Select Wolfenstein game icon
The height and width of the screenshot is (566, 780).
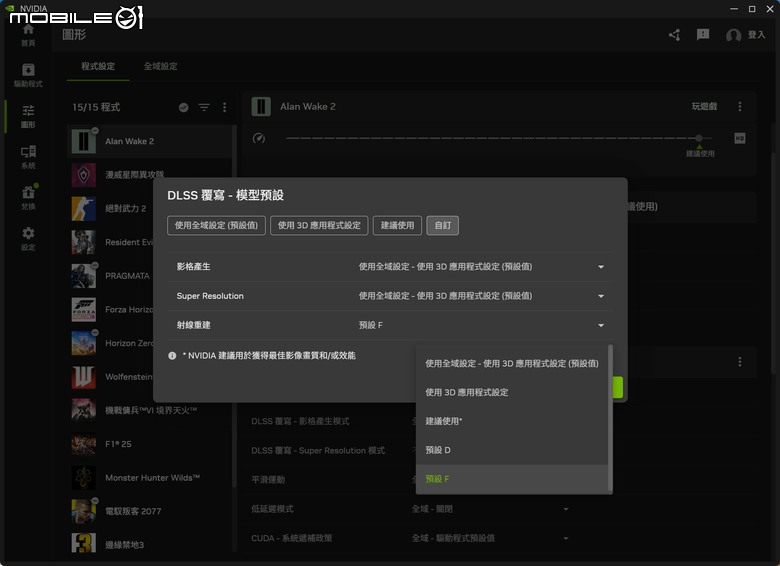click(x=84, y=377)
